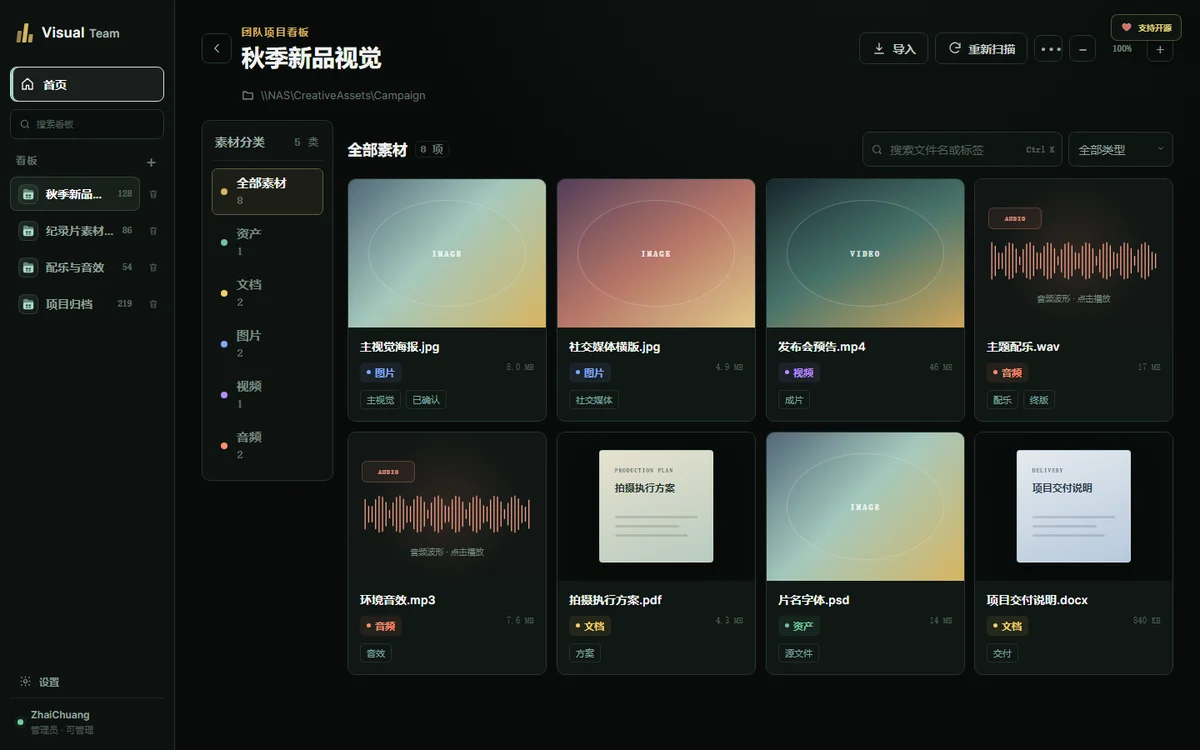Play the 环境音效.mp3 audio waveform
This screenshot has height=750, width=1200.
pyautogui.click(x=447, y=514)
